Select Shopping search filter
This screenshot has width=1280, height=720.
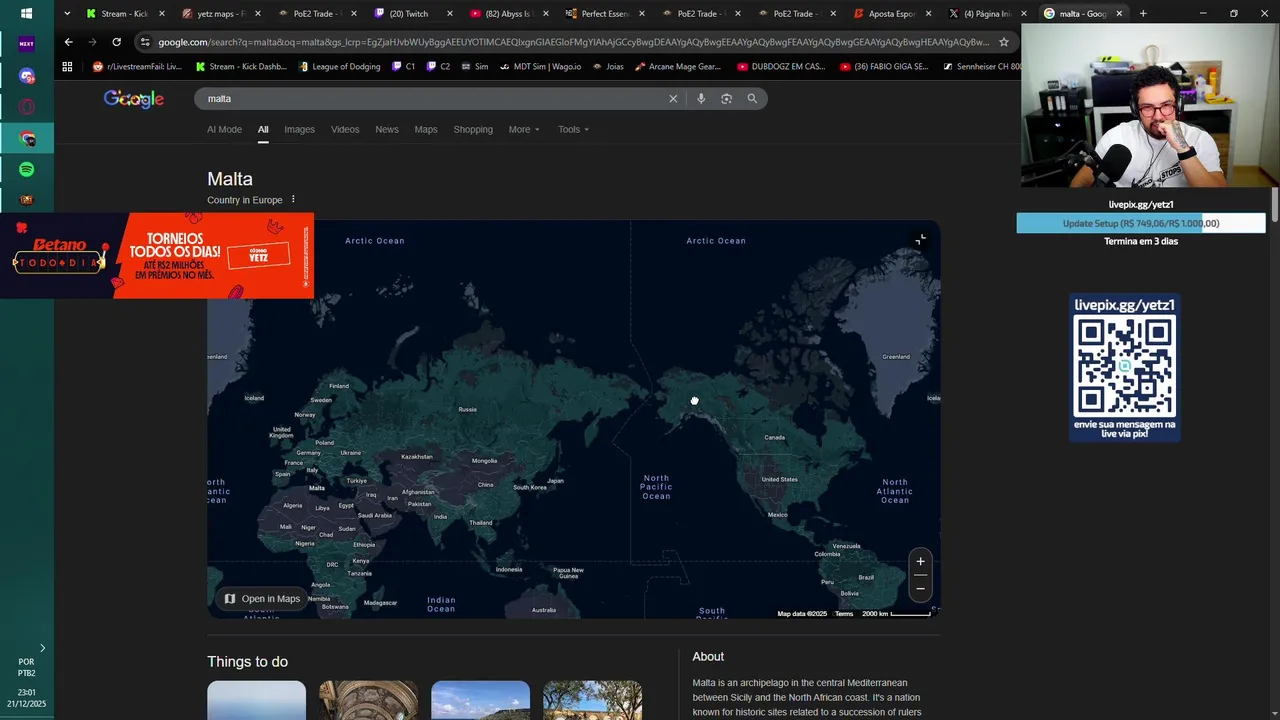point(473,129)
